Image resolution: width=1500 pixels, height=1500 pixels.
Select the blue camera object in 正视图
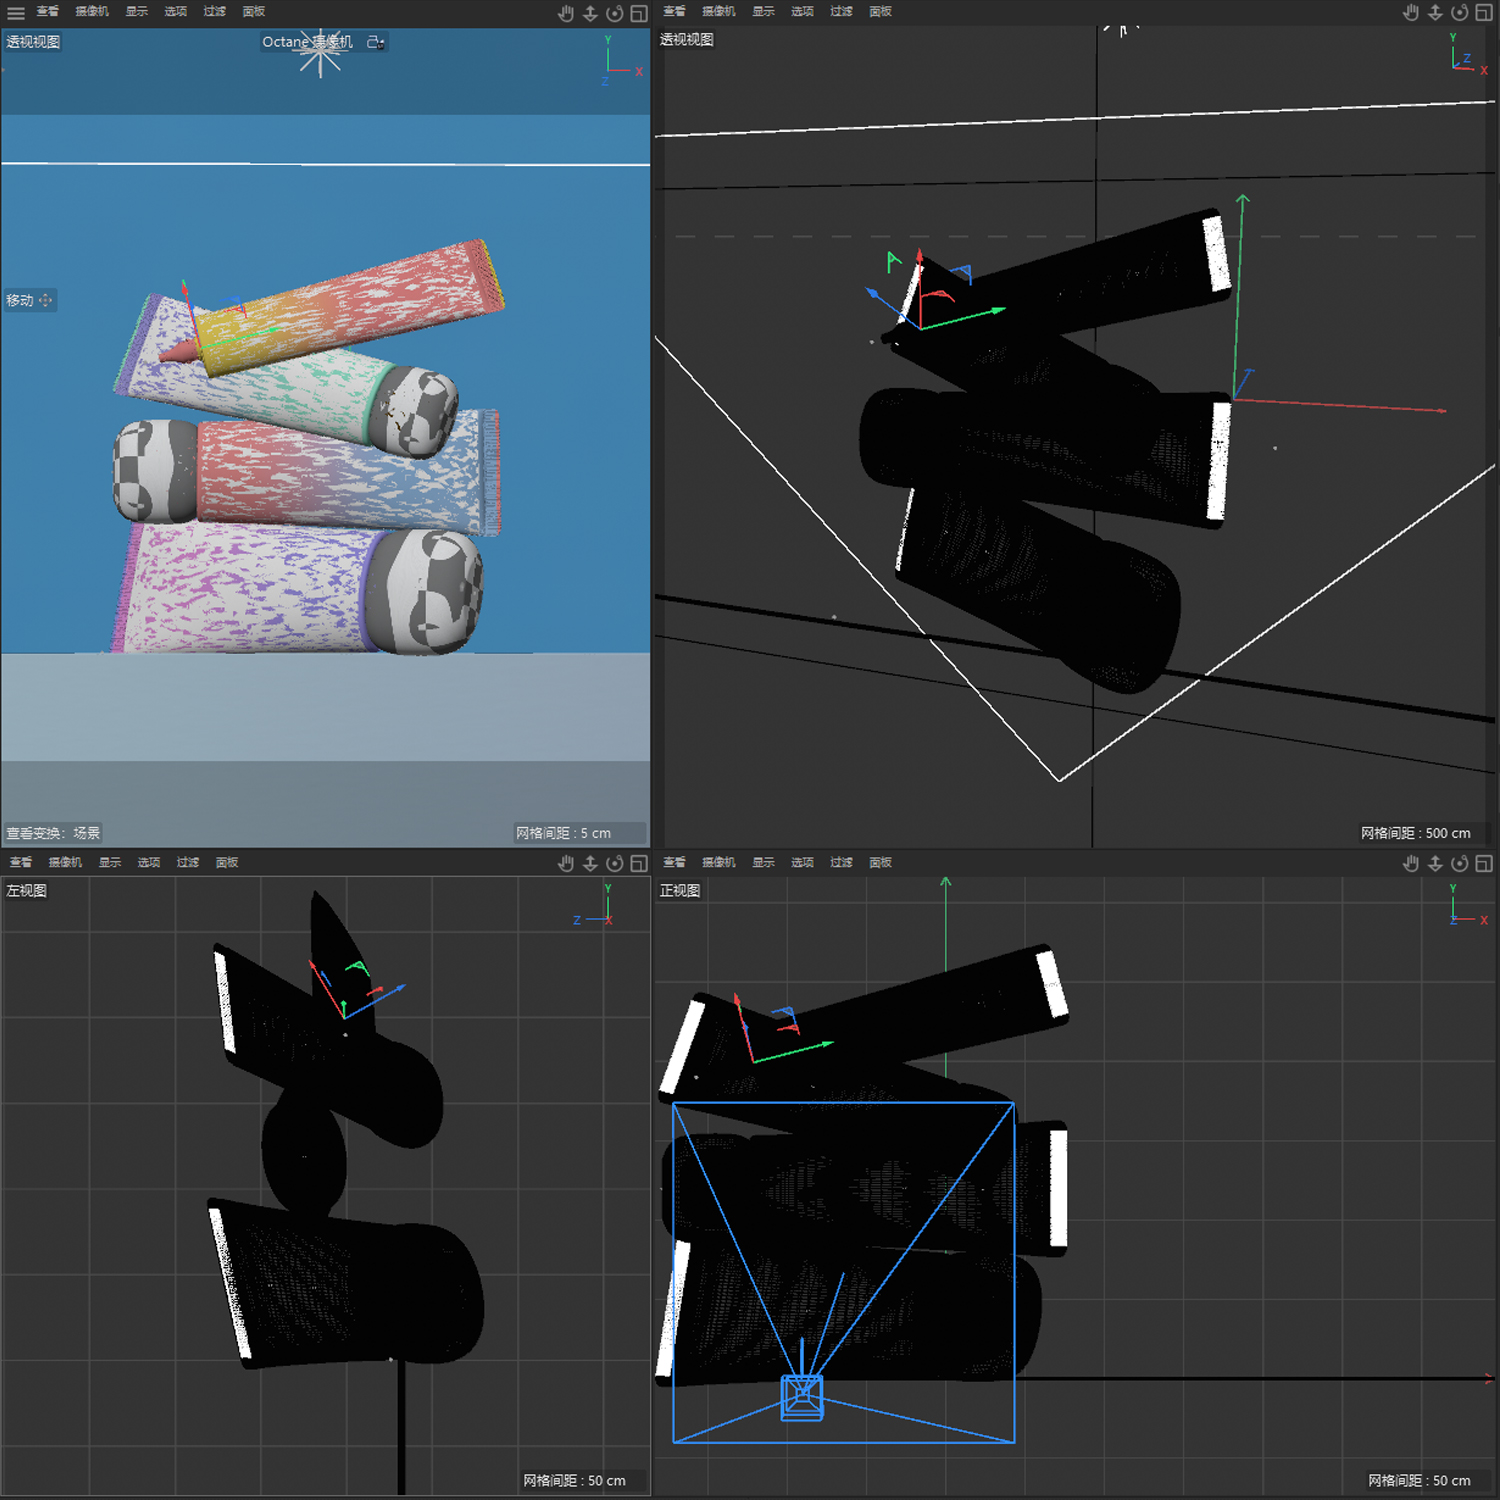click(x=802, y=1396)
